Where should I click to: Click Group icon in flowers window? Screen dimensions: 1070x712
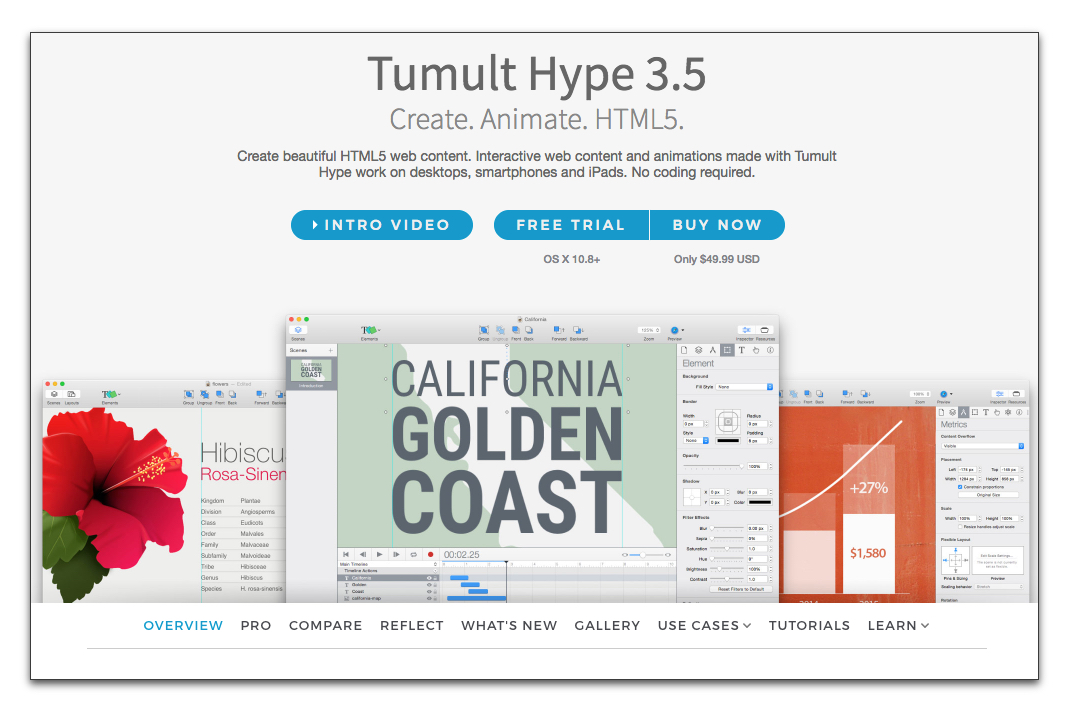tap(188, 394)
